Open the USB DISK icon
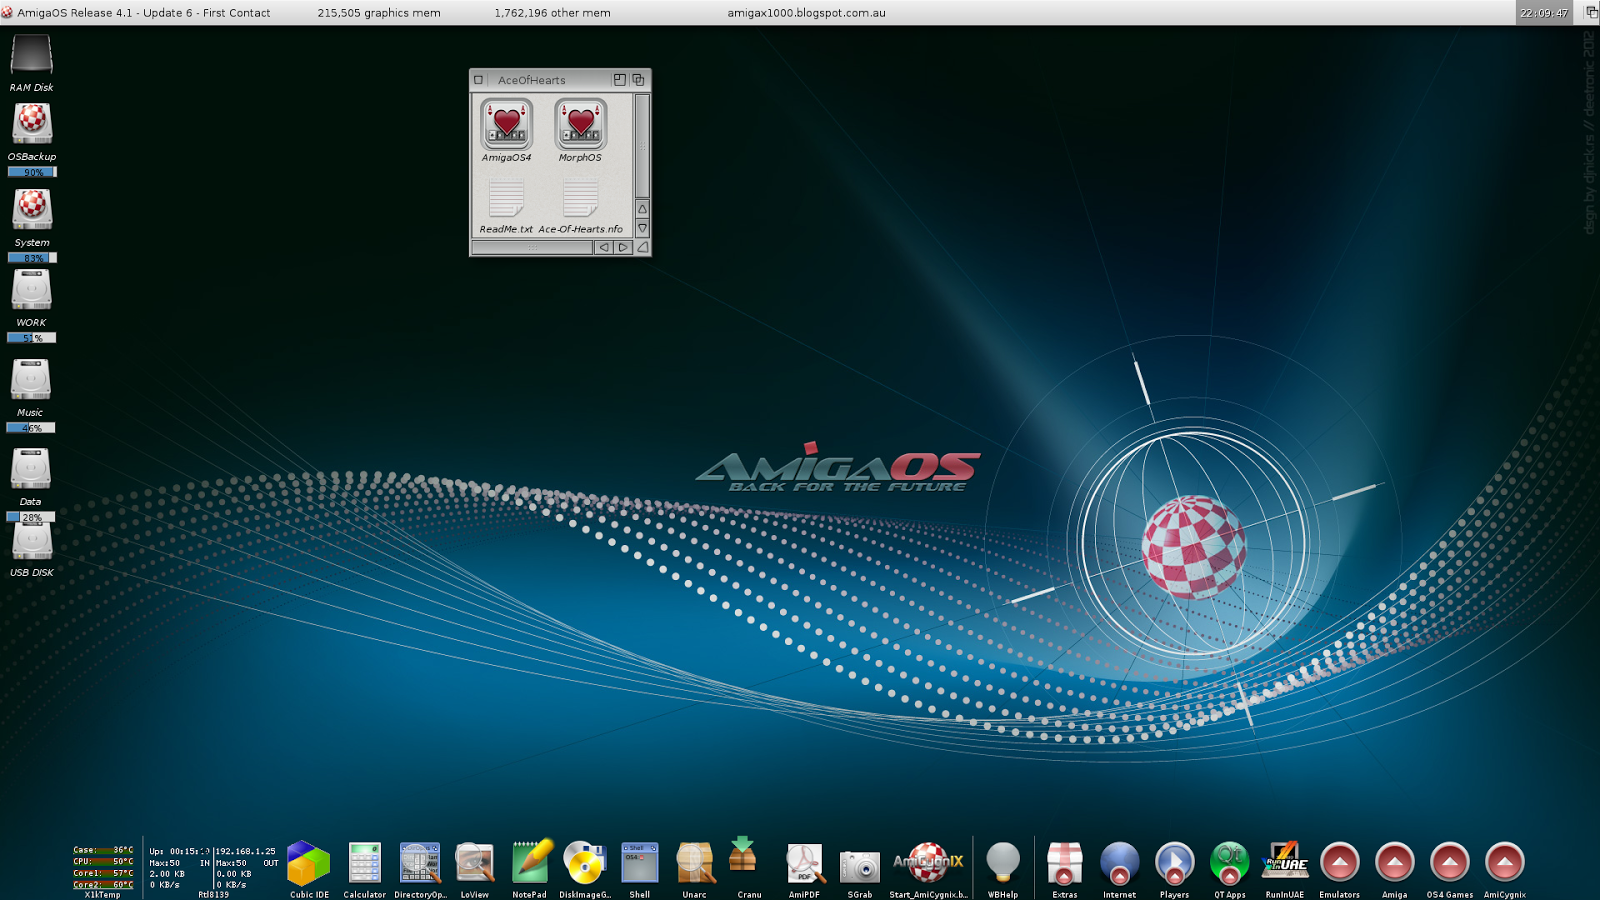 (x=31, y=543)
